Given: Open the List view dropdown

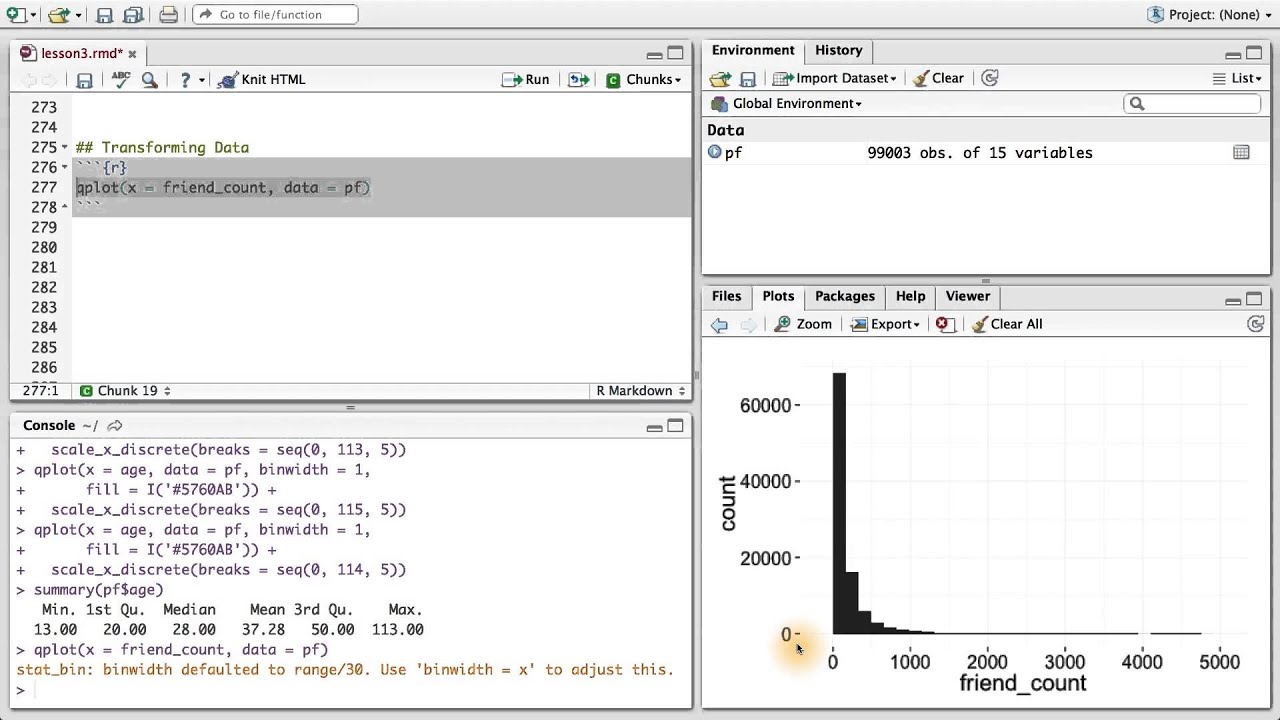Looking at the screenshot, I should (1237, 78).
